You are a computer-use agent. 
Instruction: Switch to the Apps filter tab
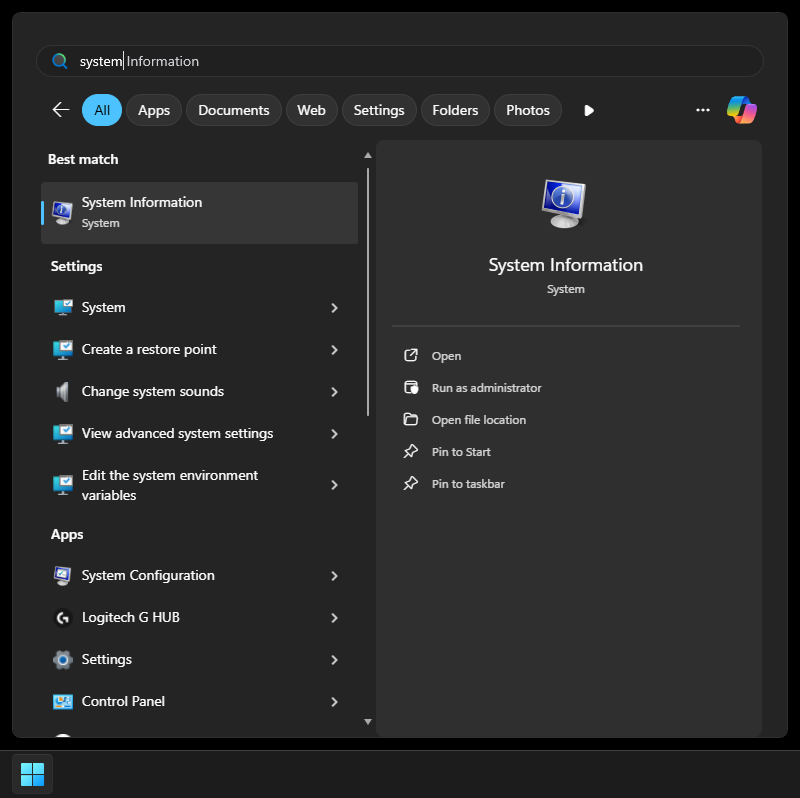pos(154,110)
